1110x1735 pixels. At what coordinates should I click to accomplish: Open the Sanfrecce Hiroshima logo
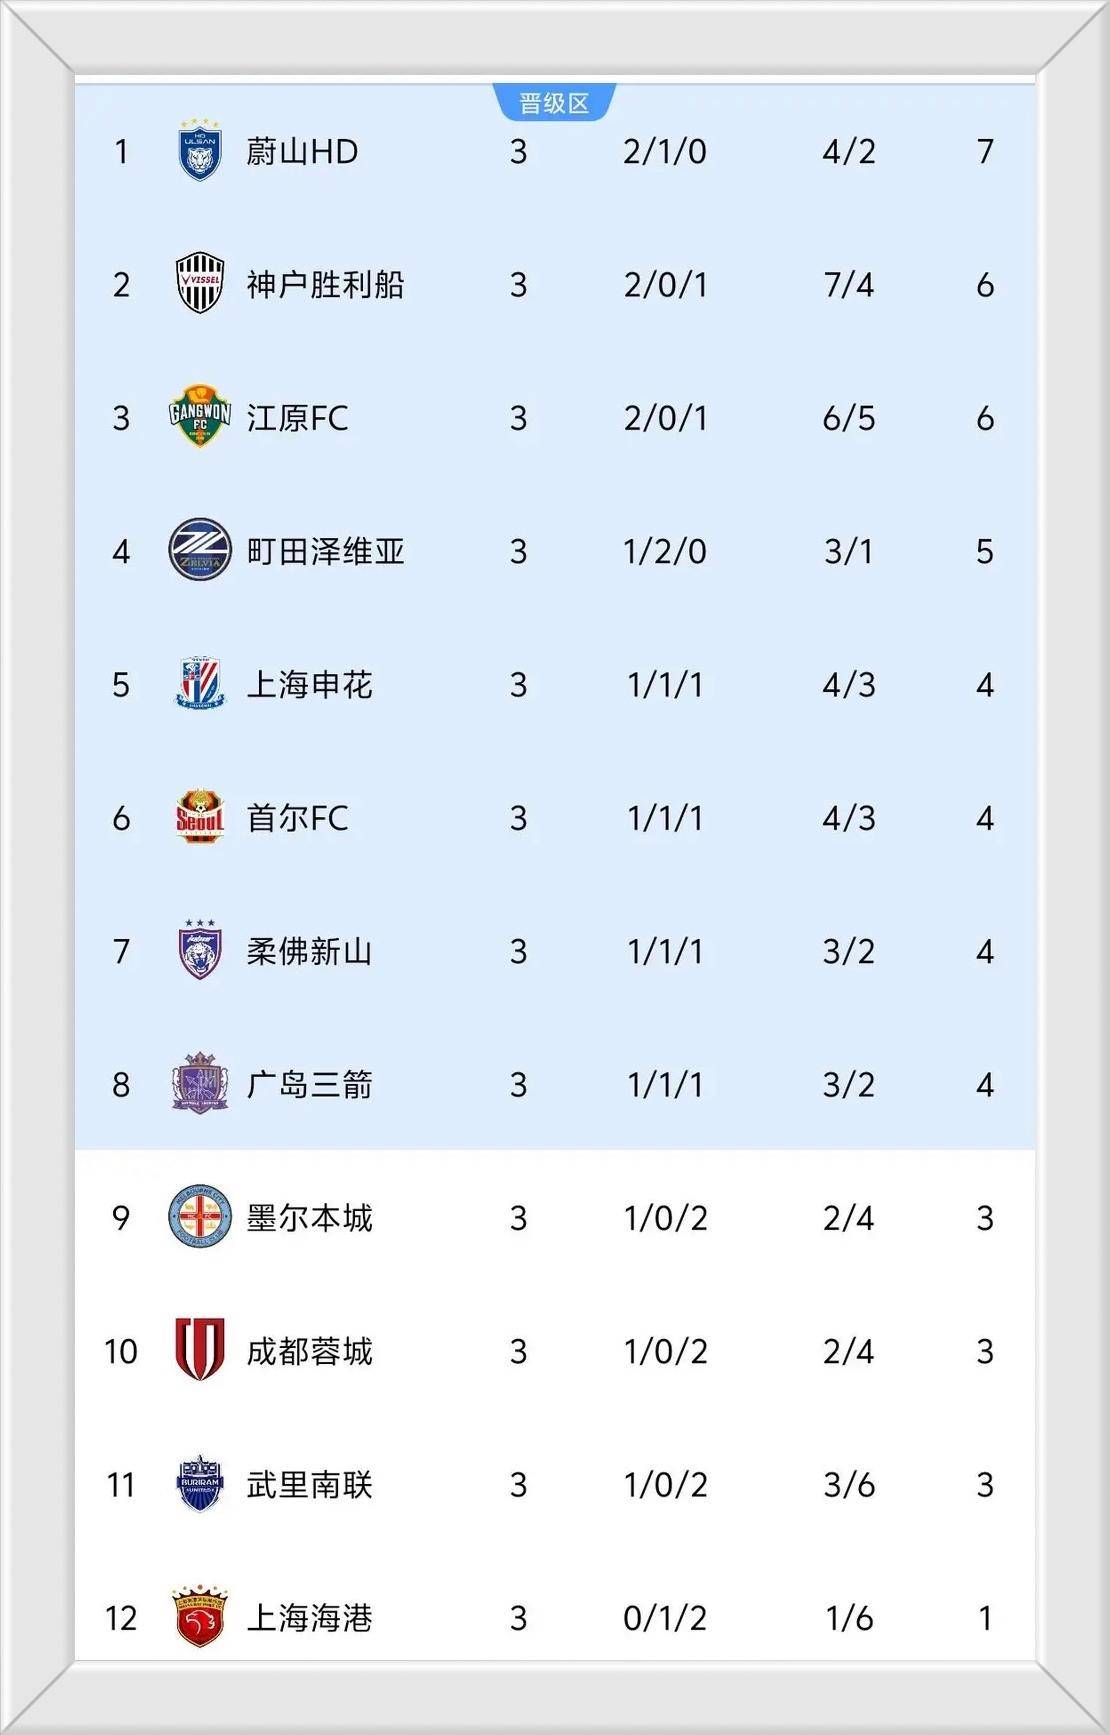coord(200,1084)
